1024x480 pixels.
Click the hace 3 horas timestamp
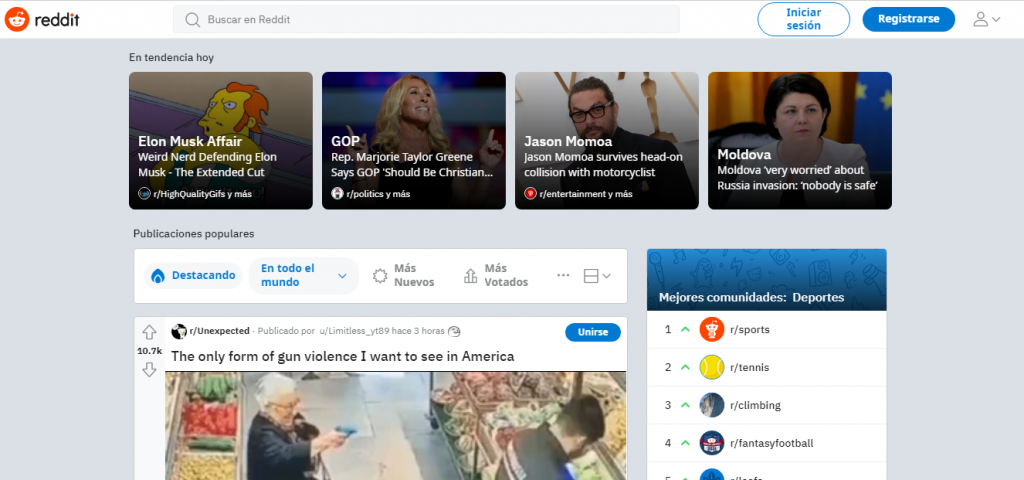[x=418, y=331]
